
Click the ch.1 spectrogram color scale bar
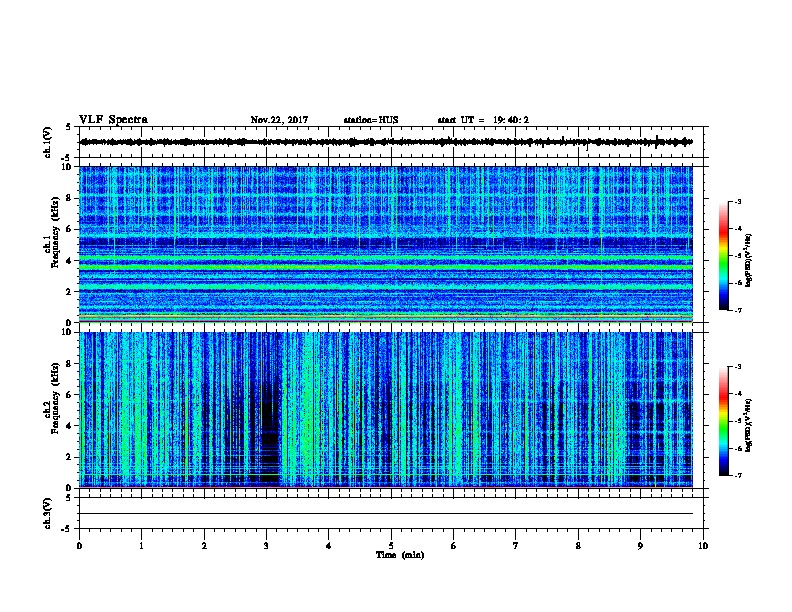[x=723, y=256]
